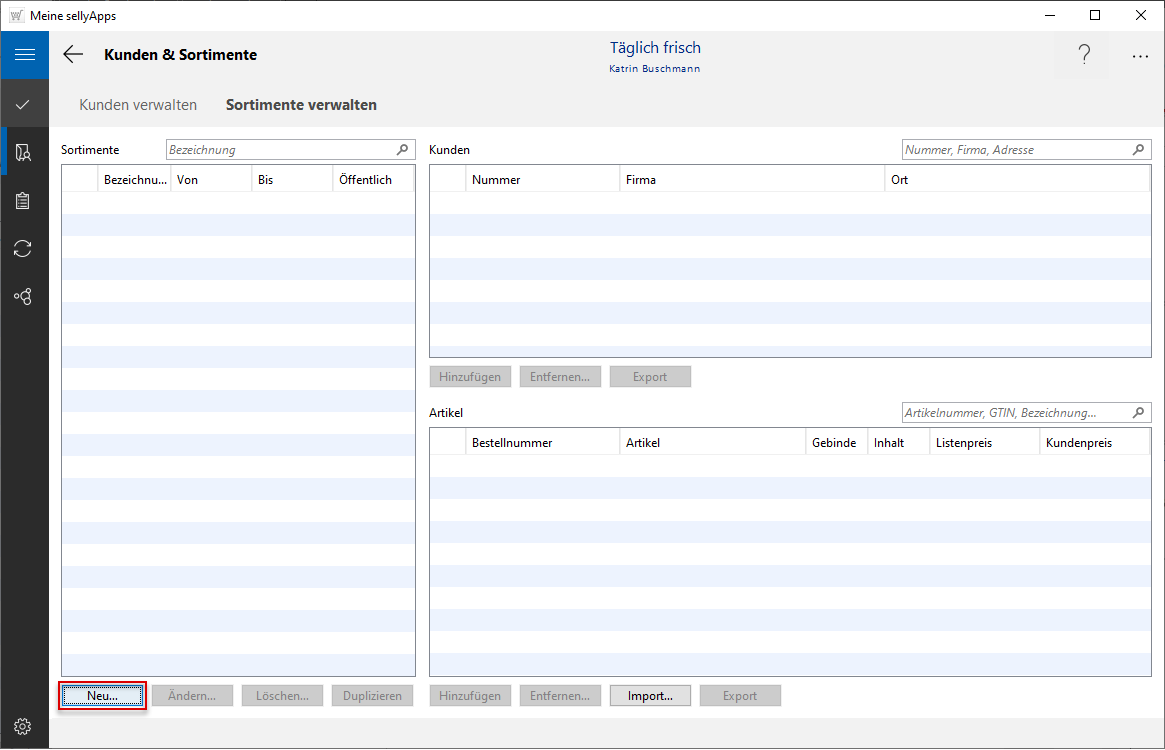Click the checkmark icon in sidebar
The height and width of the screenshot is (750, 1165).
[x=24, y=104]
